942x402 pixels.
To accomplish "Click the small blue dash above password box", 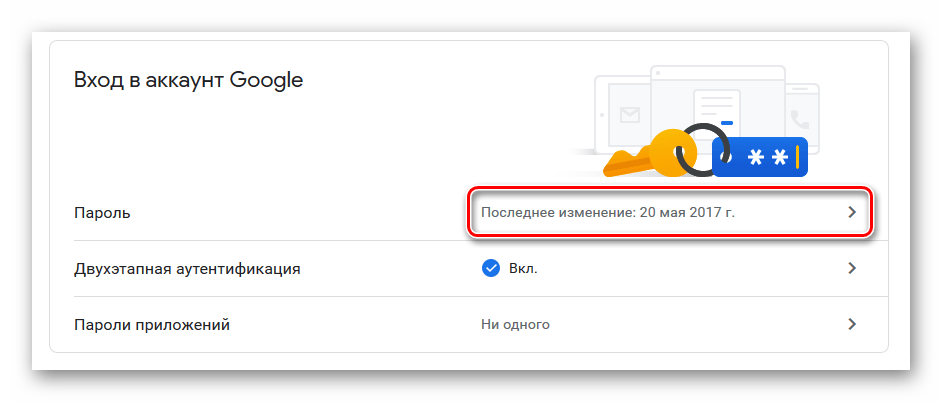I will [x=727, y=123].
